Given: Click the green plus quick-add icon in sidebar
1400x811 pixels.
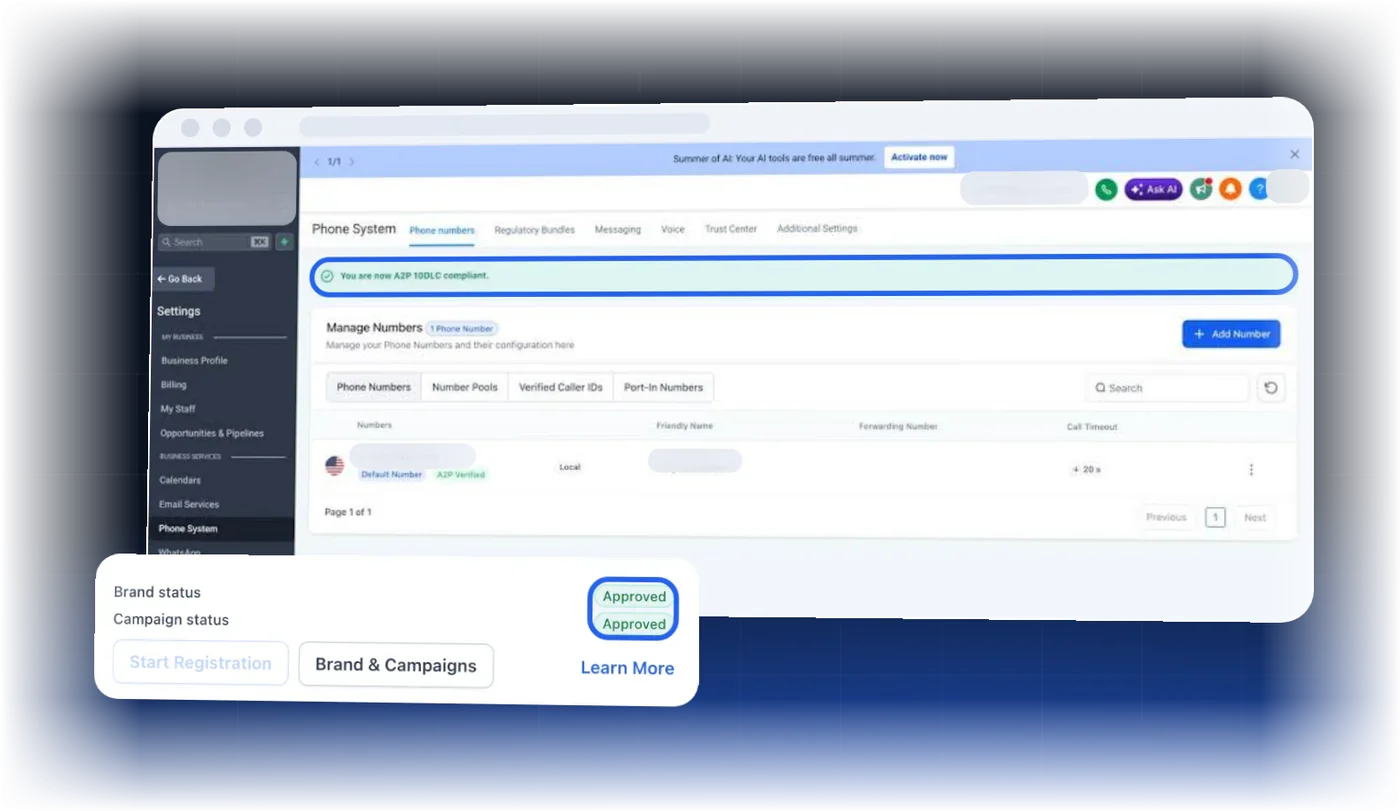Looking at the screenshot, I should pos(285,242).
